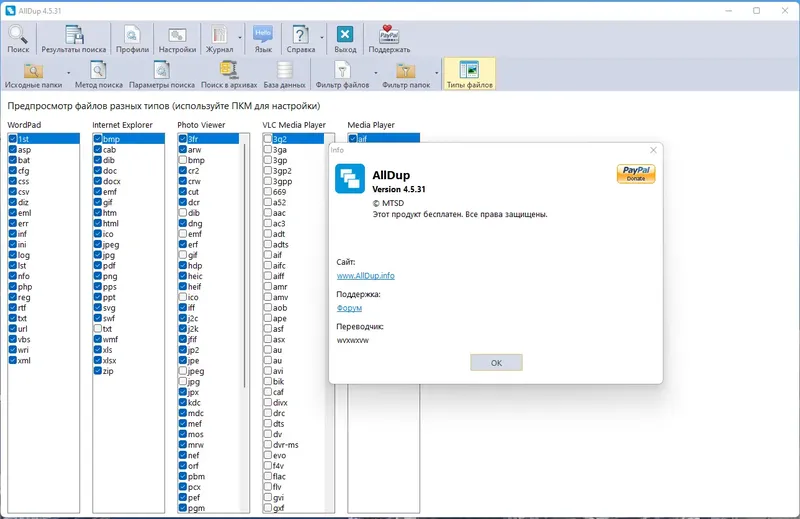Viewport: 800px width, 519px height.
Task: Select svg row in Internet Explorer
Action: pos(129,308)
